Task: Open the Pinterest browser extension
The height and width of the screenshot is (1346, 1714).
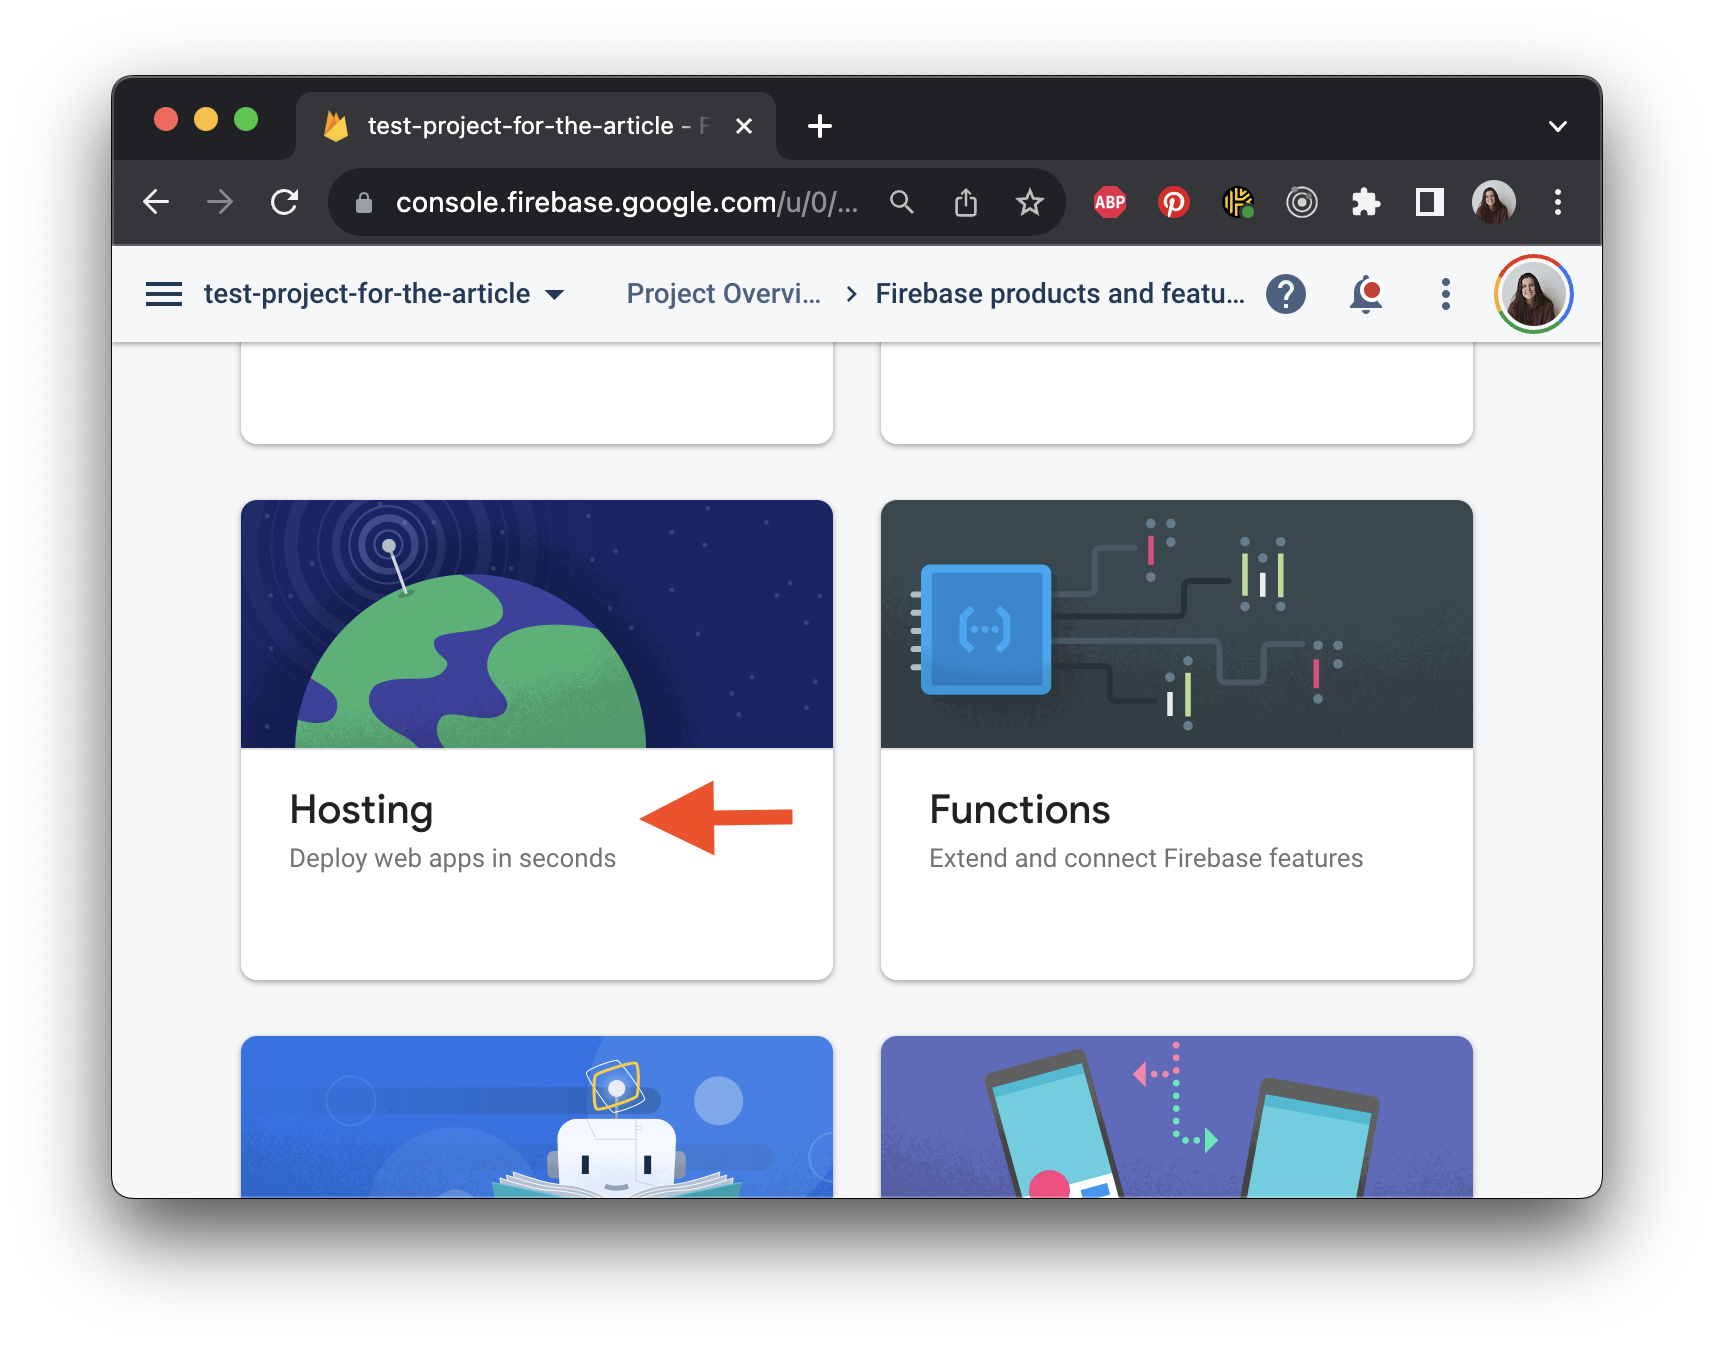Action: coord(1174,202)
